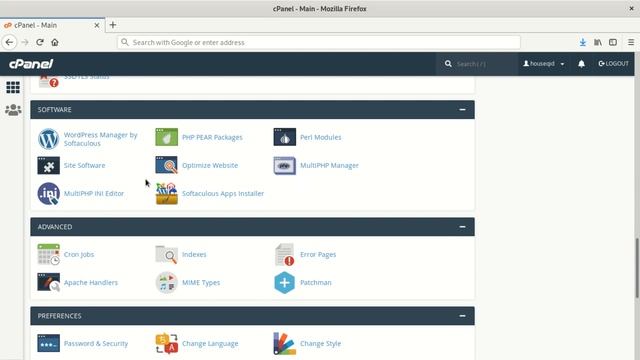Viewport: 640px width, 360px height.
Task: Open the Firefox hamburger menu
Action: pyautogui.click(x=631, y=42)
